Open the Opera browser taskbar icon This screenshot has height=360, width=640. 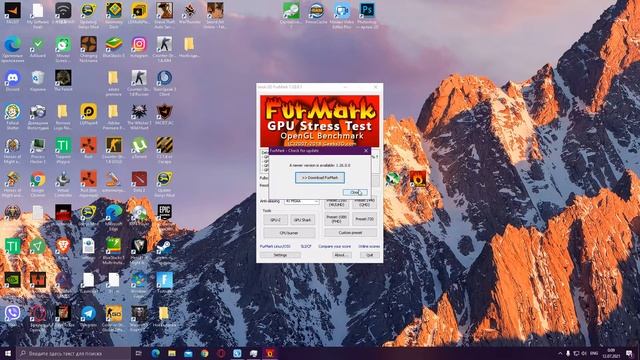221,353
